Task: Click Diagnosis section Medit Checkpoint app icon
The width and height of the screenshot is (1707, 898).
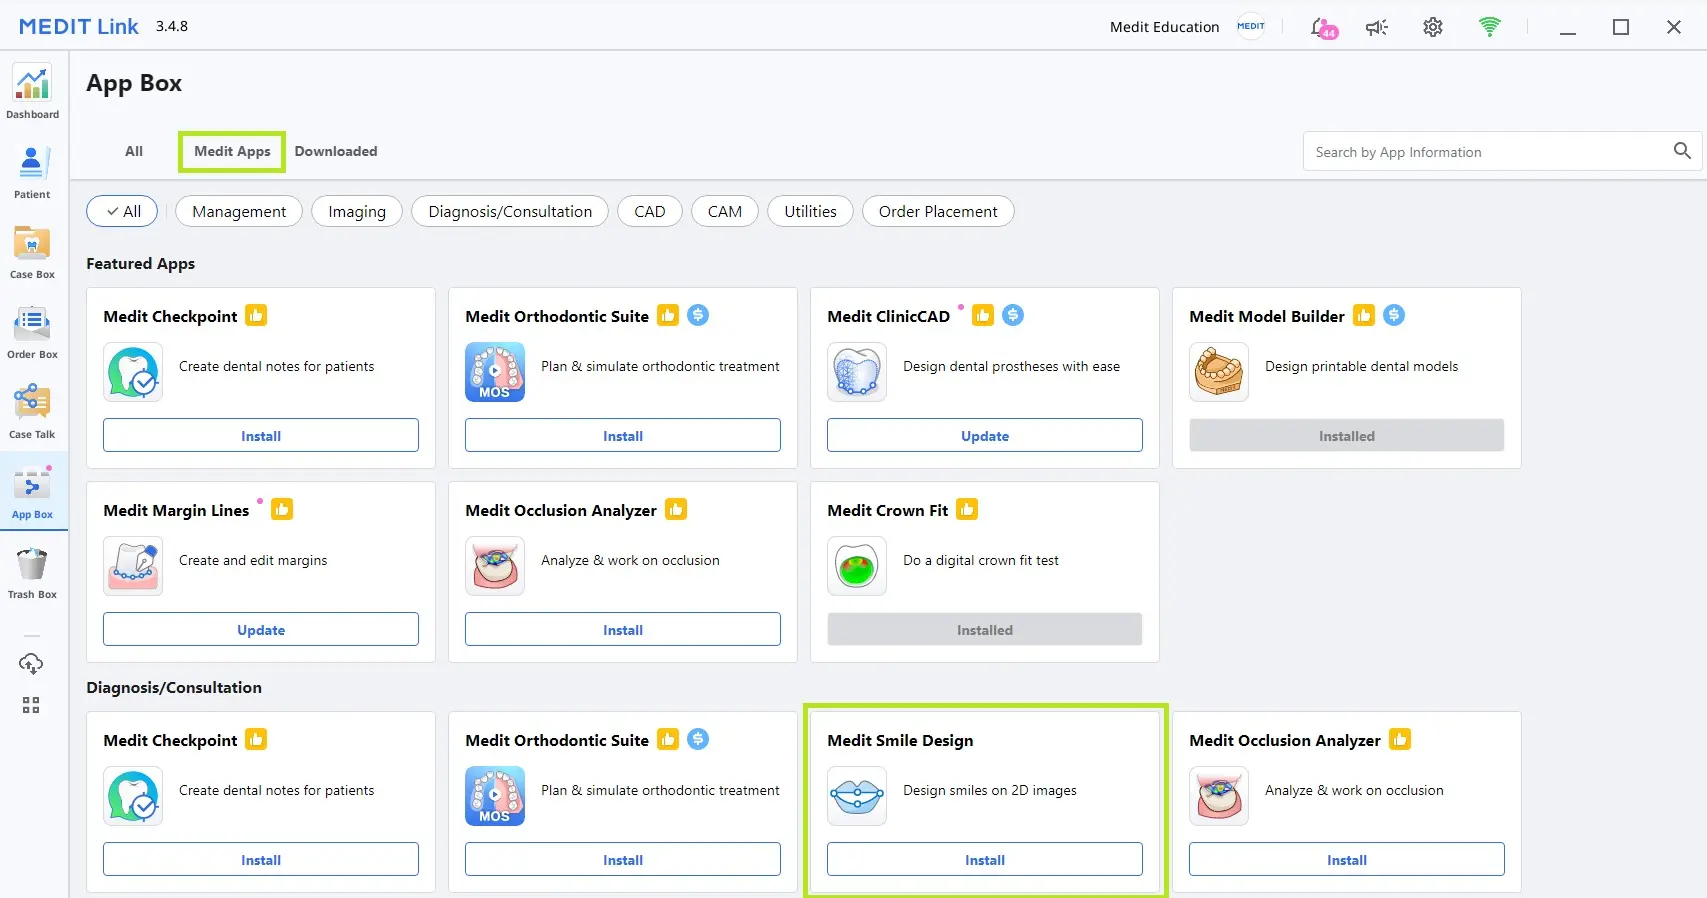Action: pyautogui.click(x=133, y=796)
